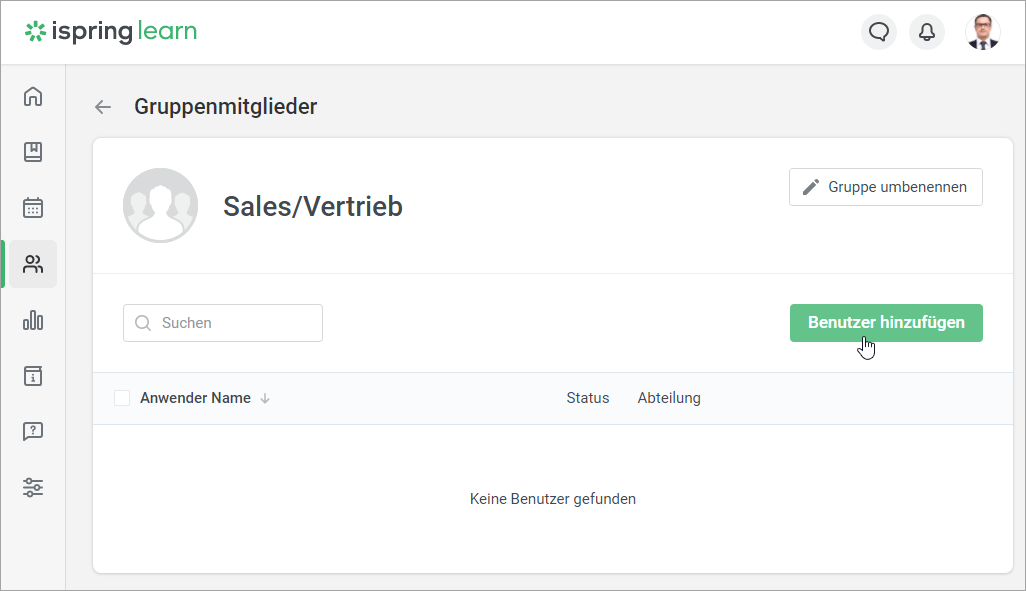Click the Status column header
The width and height of the screenshot is (1026, 591).
pyautogui.click(x=588, y=398)
